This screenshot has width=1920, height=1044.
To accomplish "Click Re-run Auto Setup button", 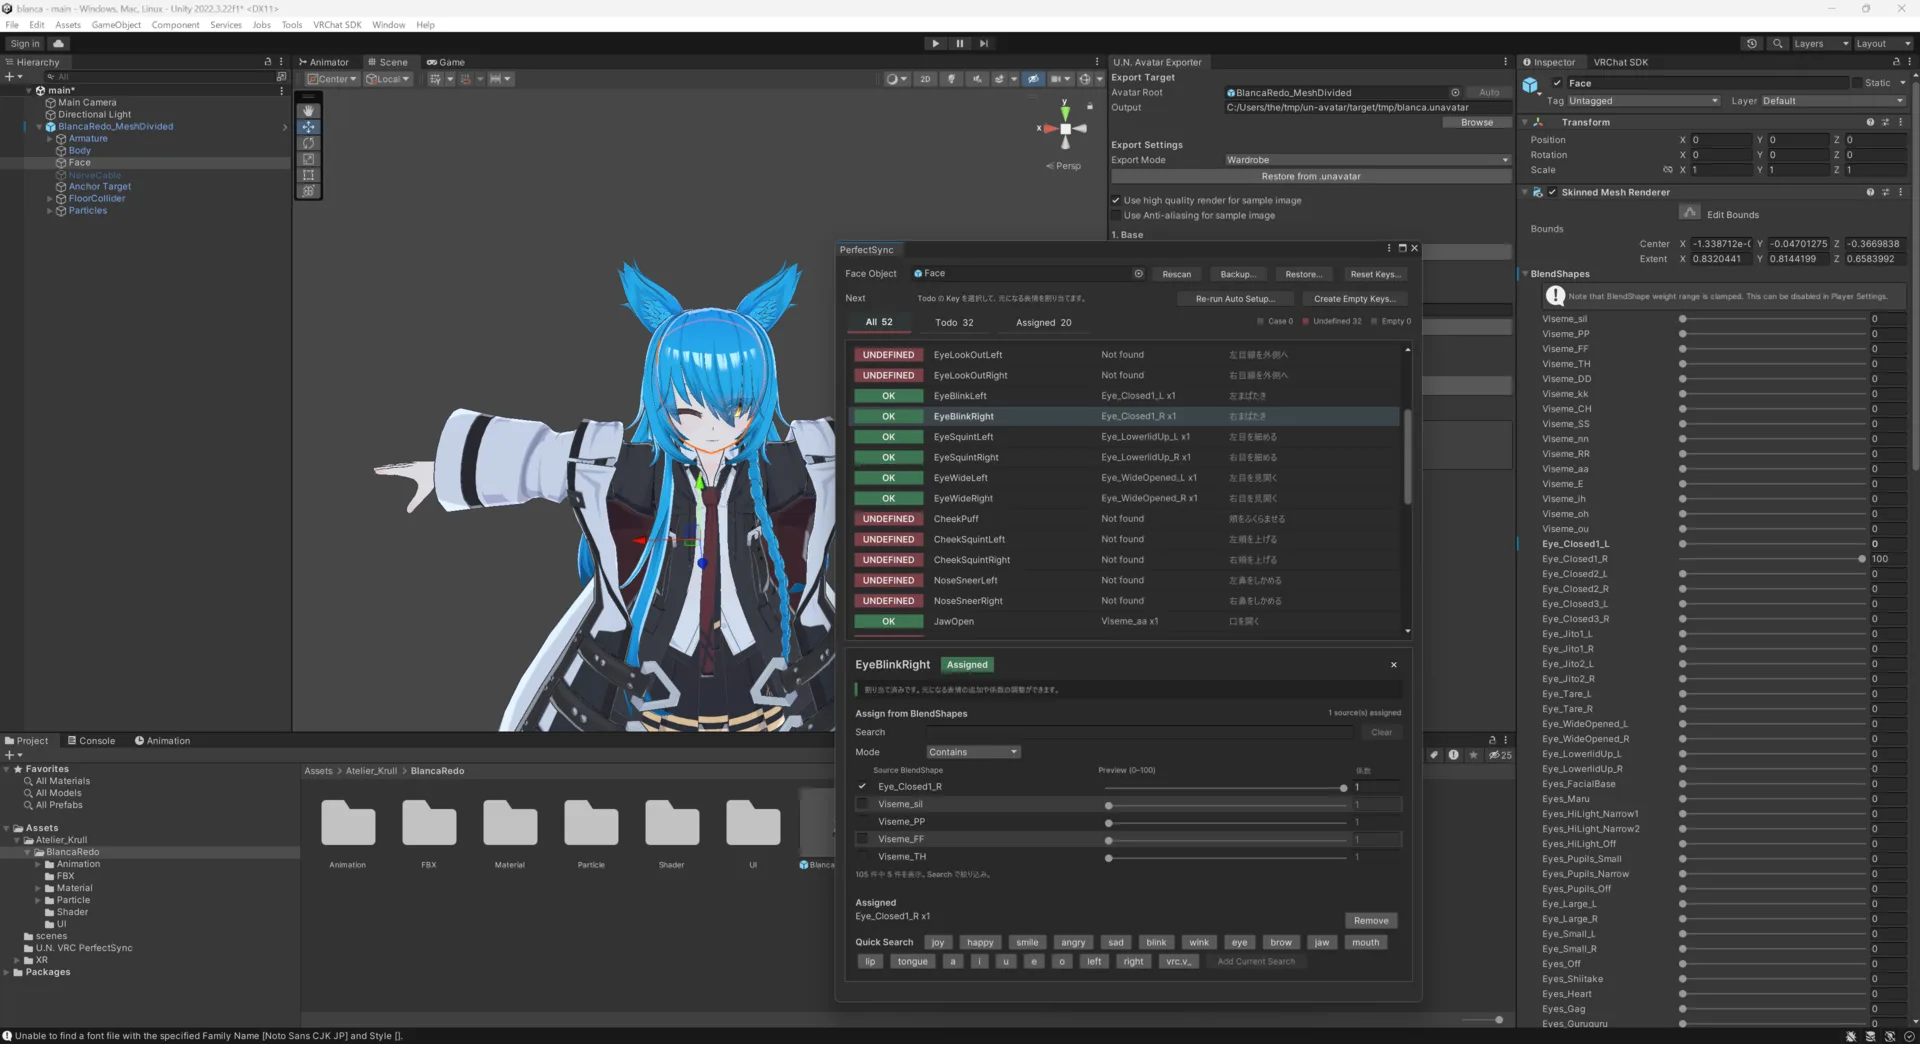I will click(1235, 299).
